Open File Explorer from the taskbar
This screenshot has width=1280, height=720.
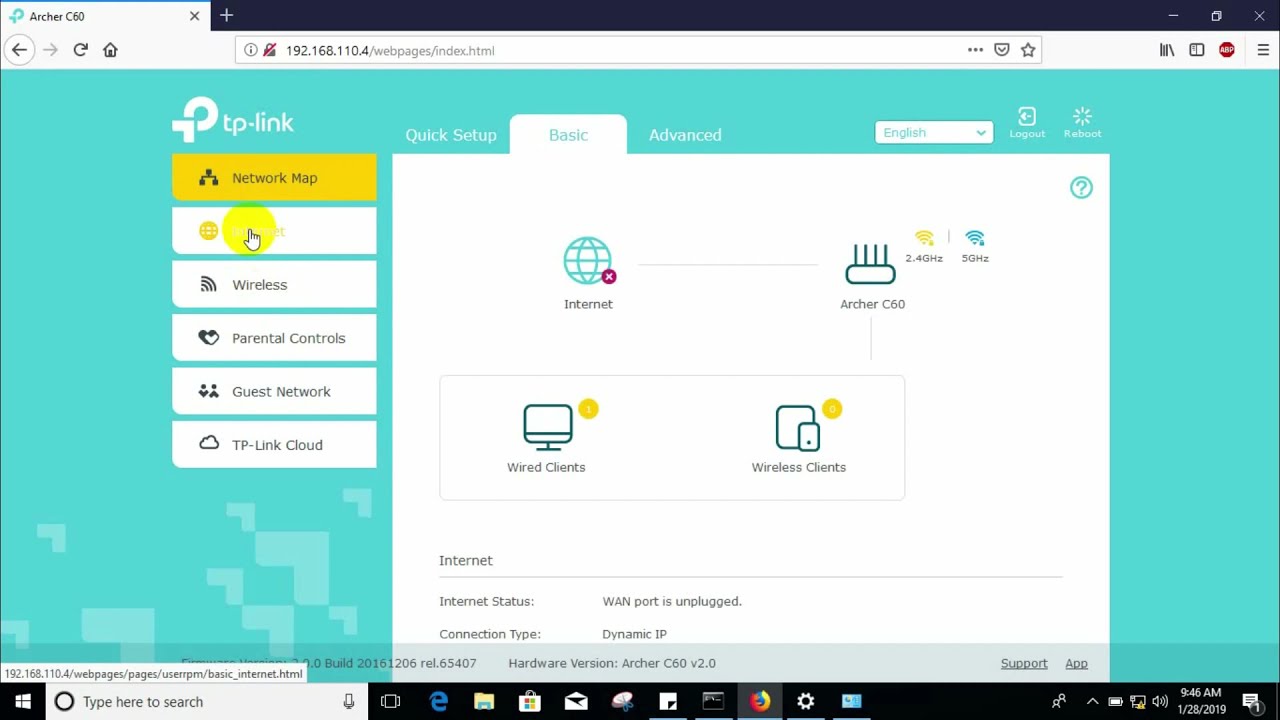(x=484, y=701)
